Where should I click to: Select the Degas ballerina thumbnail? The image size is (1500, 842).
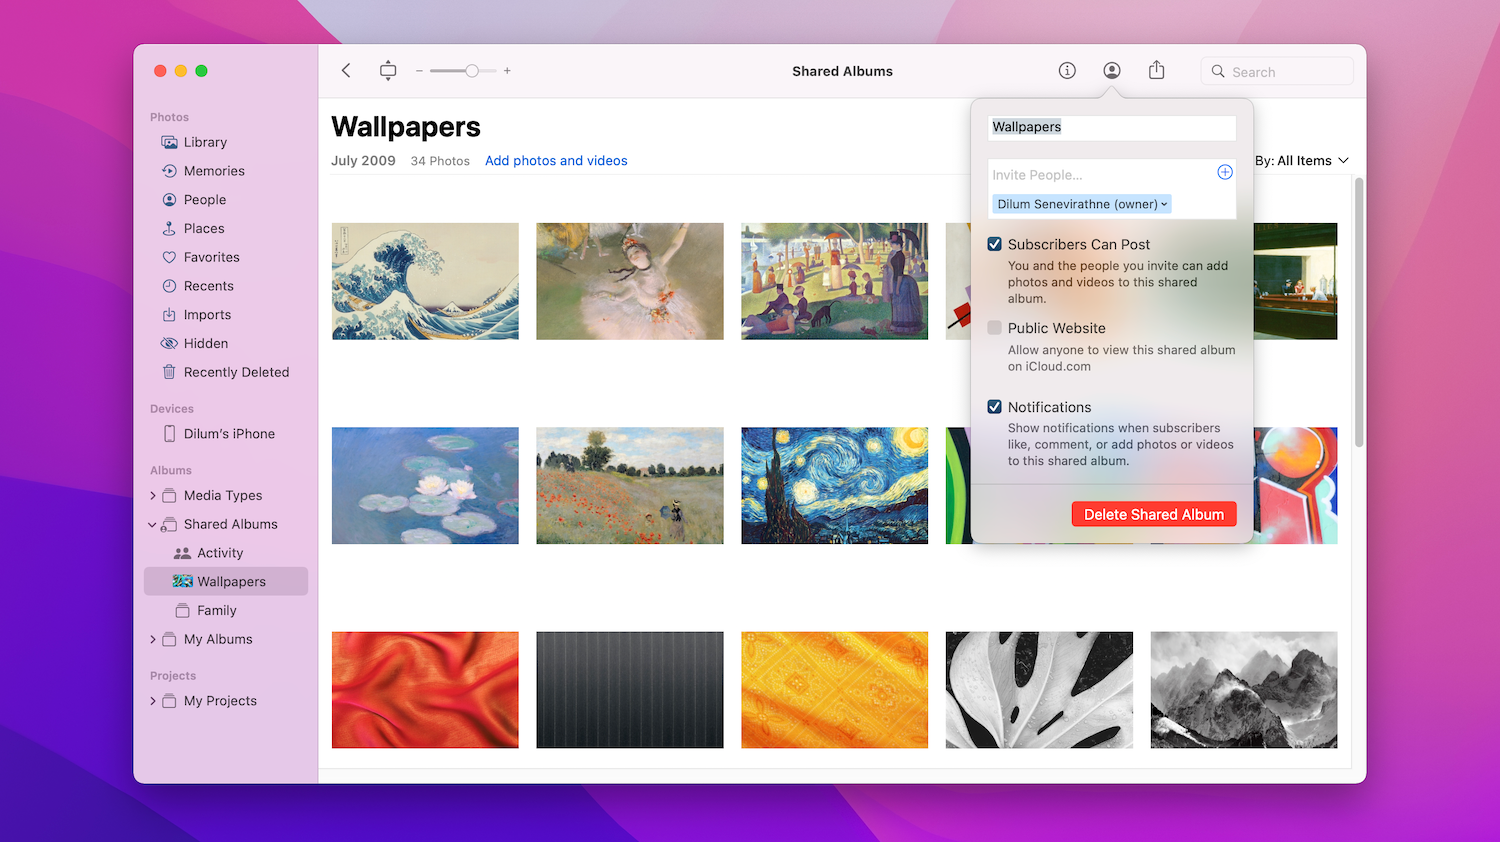tap(630, 281)
